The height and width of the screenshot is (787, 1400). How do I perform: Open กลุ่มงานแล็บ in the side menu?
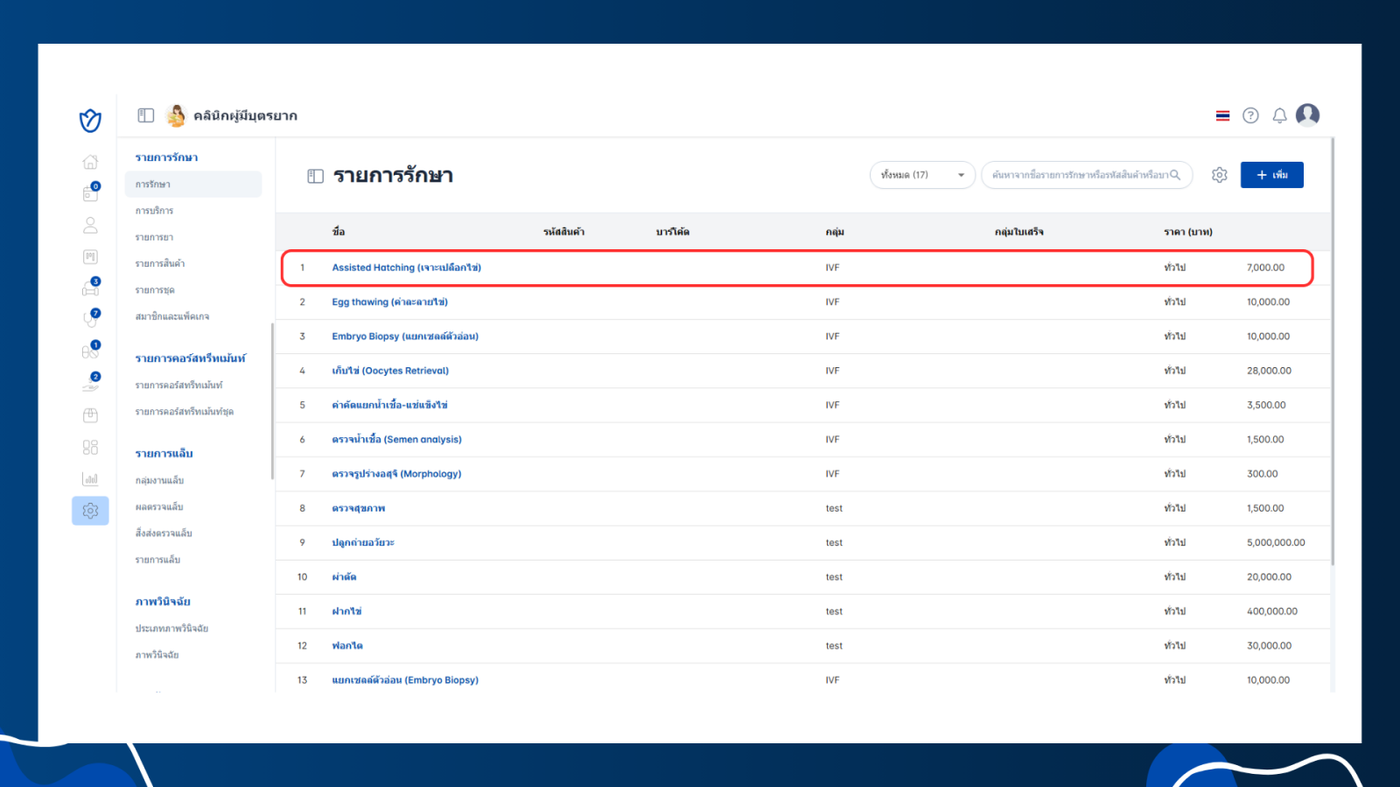pyautogui.click(x=160, y=480)
